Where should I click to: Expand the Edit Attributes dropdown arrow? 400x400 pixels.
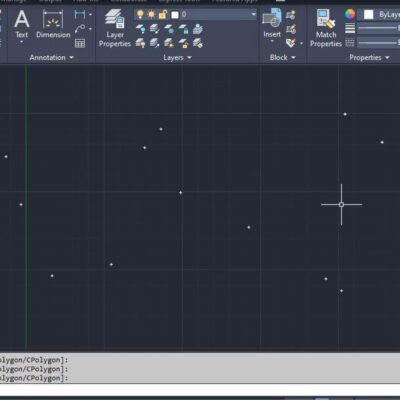coord(302,44)
